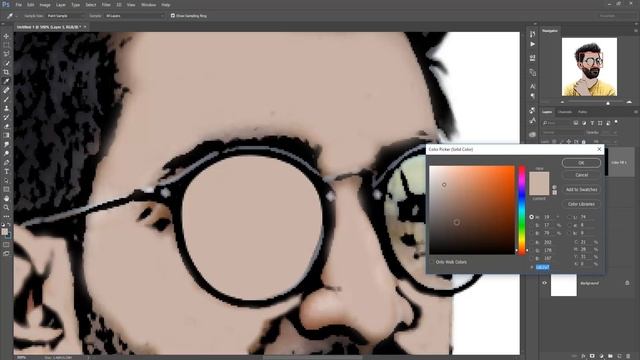Open the Paragraph panel icon
The height and width of the screenshot is (360, 640).
coord(532,96)
